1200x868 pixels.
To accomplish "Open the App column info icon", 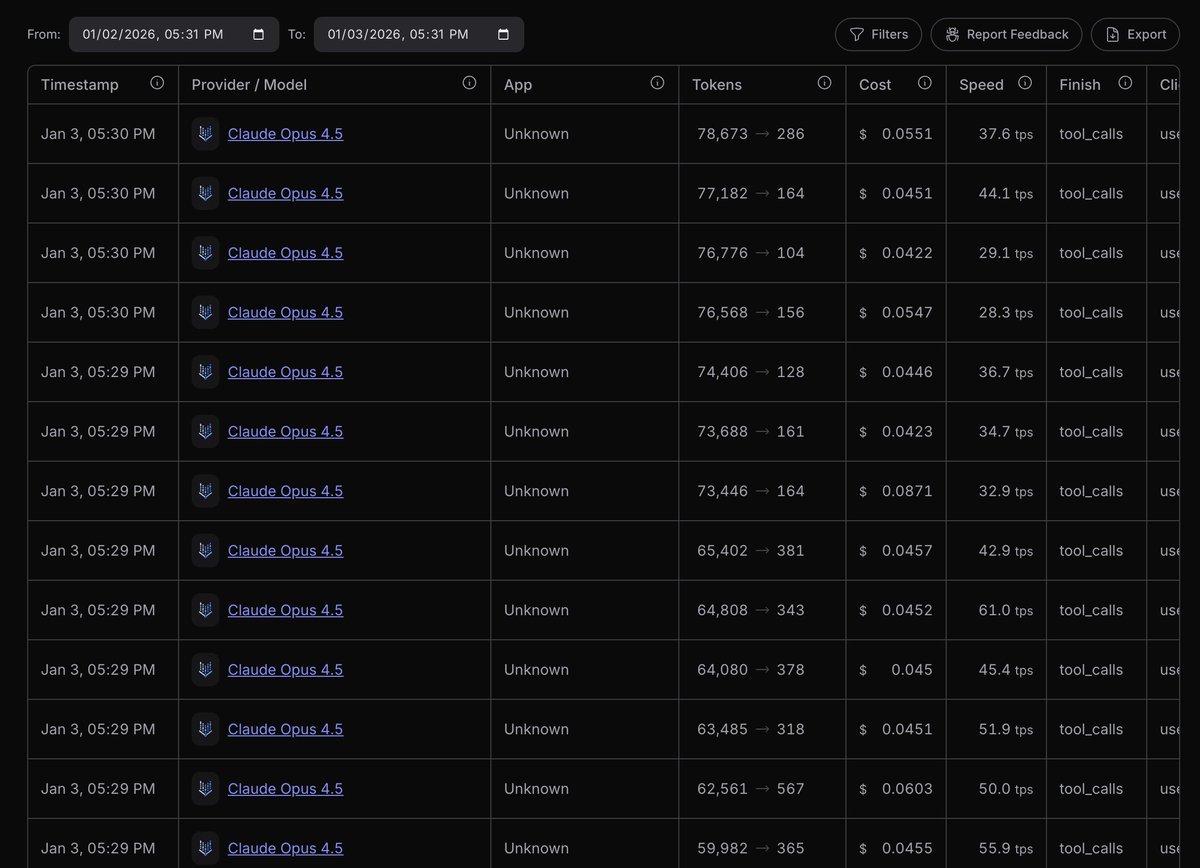I will (x=657, y=83).
